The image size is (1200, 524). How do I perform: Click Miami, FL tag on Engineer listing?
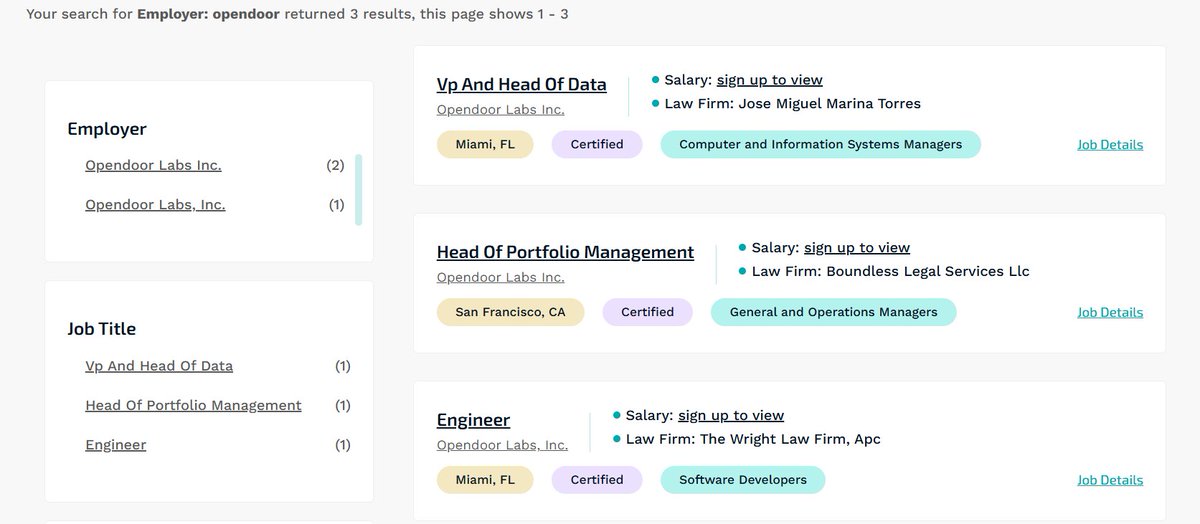pyautogui.click(x=485, y=480)
